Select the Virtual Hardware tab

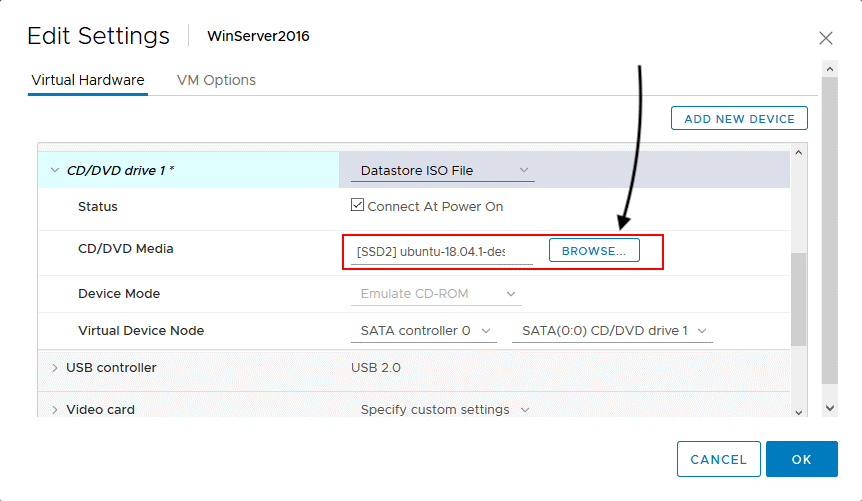point(88,80)
